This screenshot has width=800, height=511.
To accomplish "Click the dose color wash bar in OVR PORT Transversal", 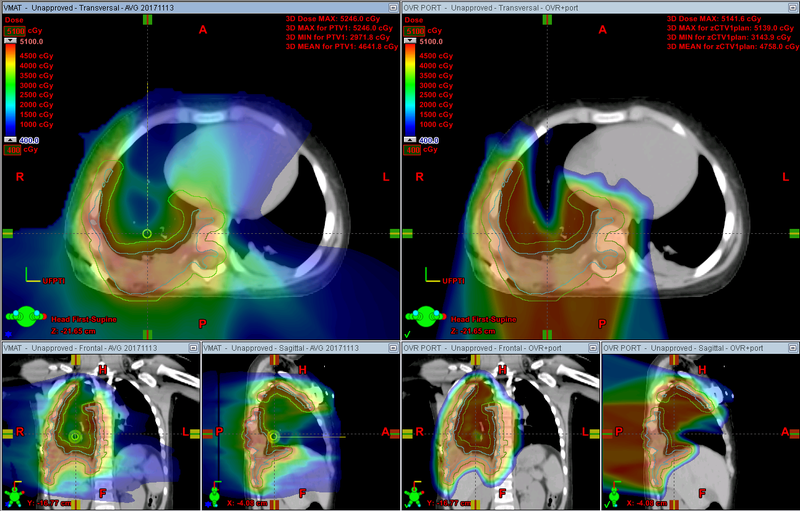I will pyautogui.click(x=410, y=90).
